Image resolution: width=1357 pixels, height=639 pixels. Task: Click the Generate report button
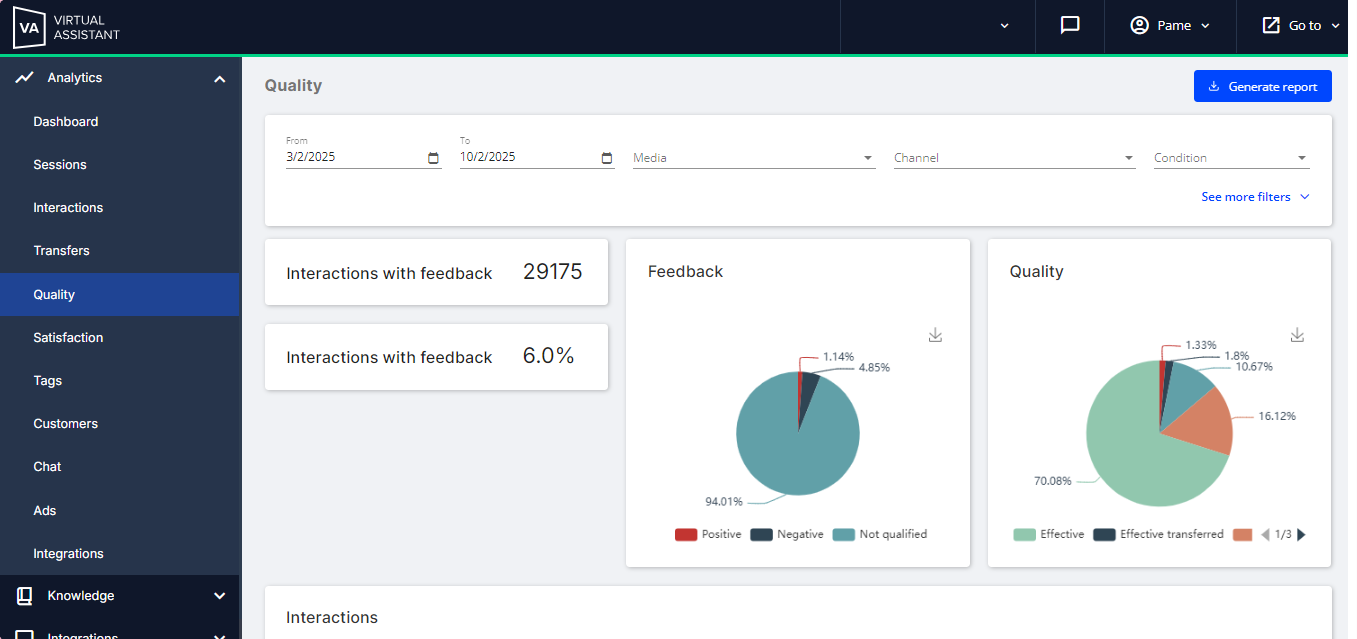coord(1263,86)
